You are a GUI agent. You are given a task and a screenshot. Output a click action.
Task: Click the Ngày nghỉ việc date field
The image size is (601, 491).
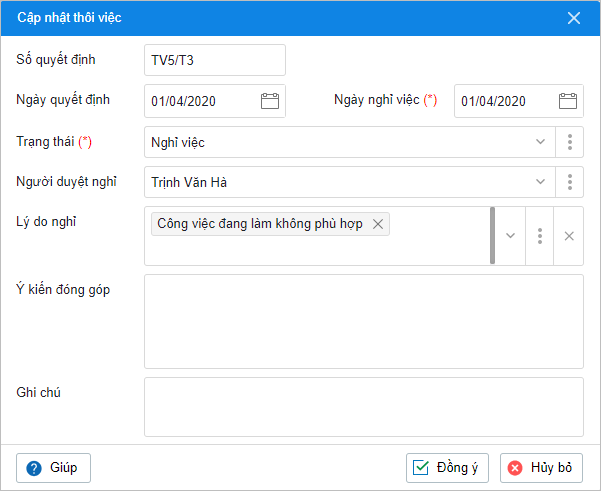coord(505,101)
